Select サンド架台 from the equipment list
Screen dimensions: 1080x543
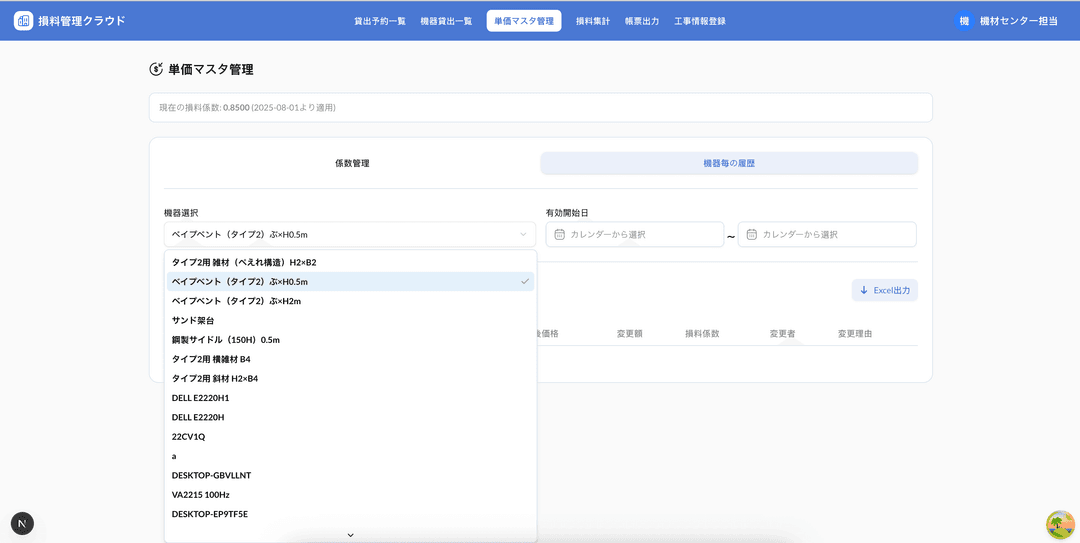(193, 320)
